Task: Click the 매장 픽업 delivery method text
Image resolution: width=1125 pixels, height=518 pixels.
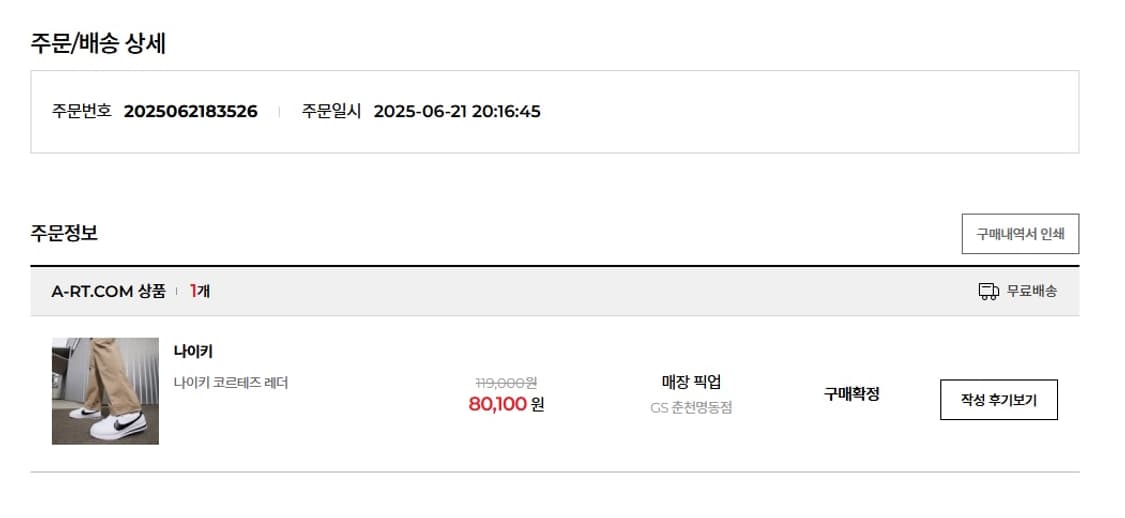Action: coord(691,382)
